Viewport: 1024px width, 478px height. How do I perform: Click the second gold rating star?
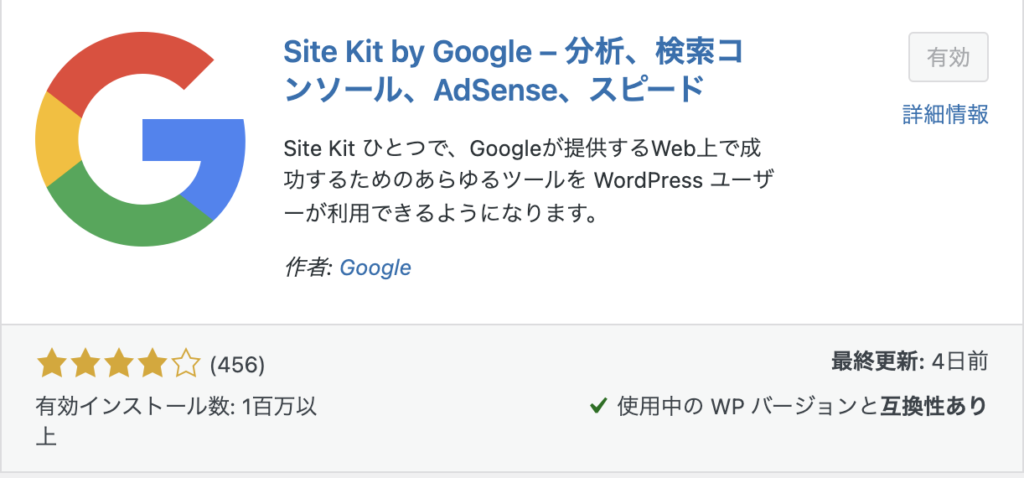point(85,362)
